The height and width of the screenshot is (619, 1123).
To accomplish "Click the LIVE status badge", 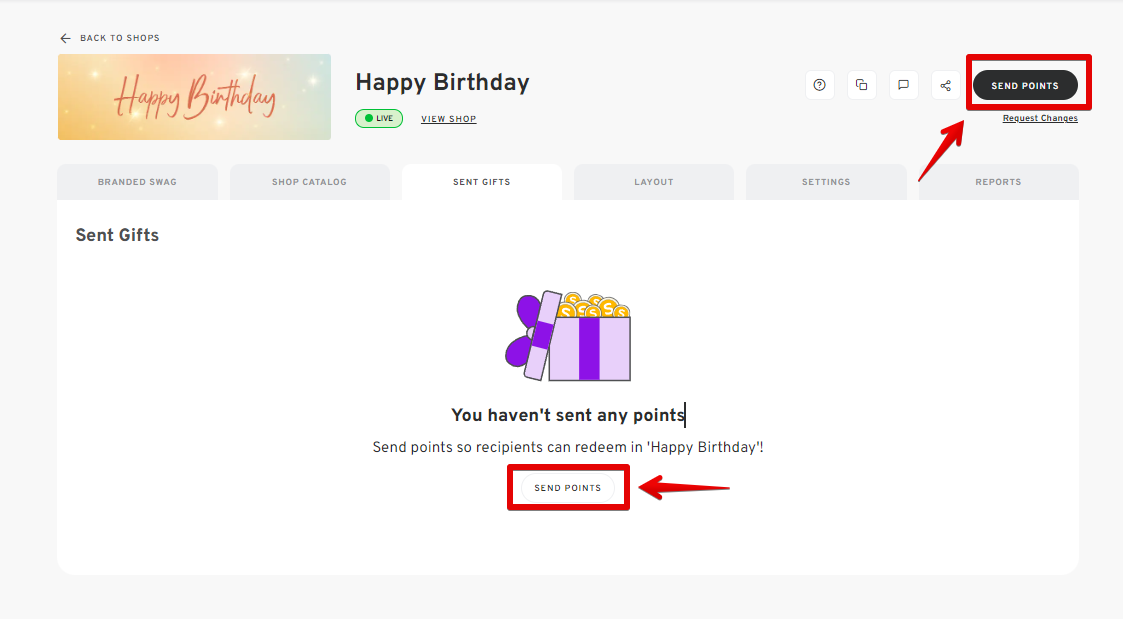I will [x=378, y=118].
